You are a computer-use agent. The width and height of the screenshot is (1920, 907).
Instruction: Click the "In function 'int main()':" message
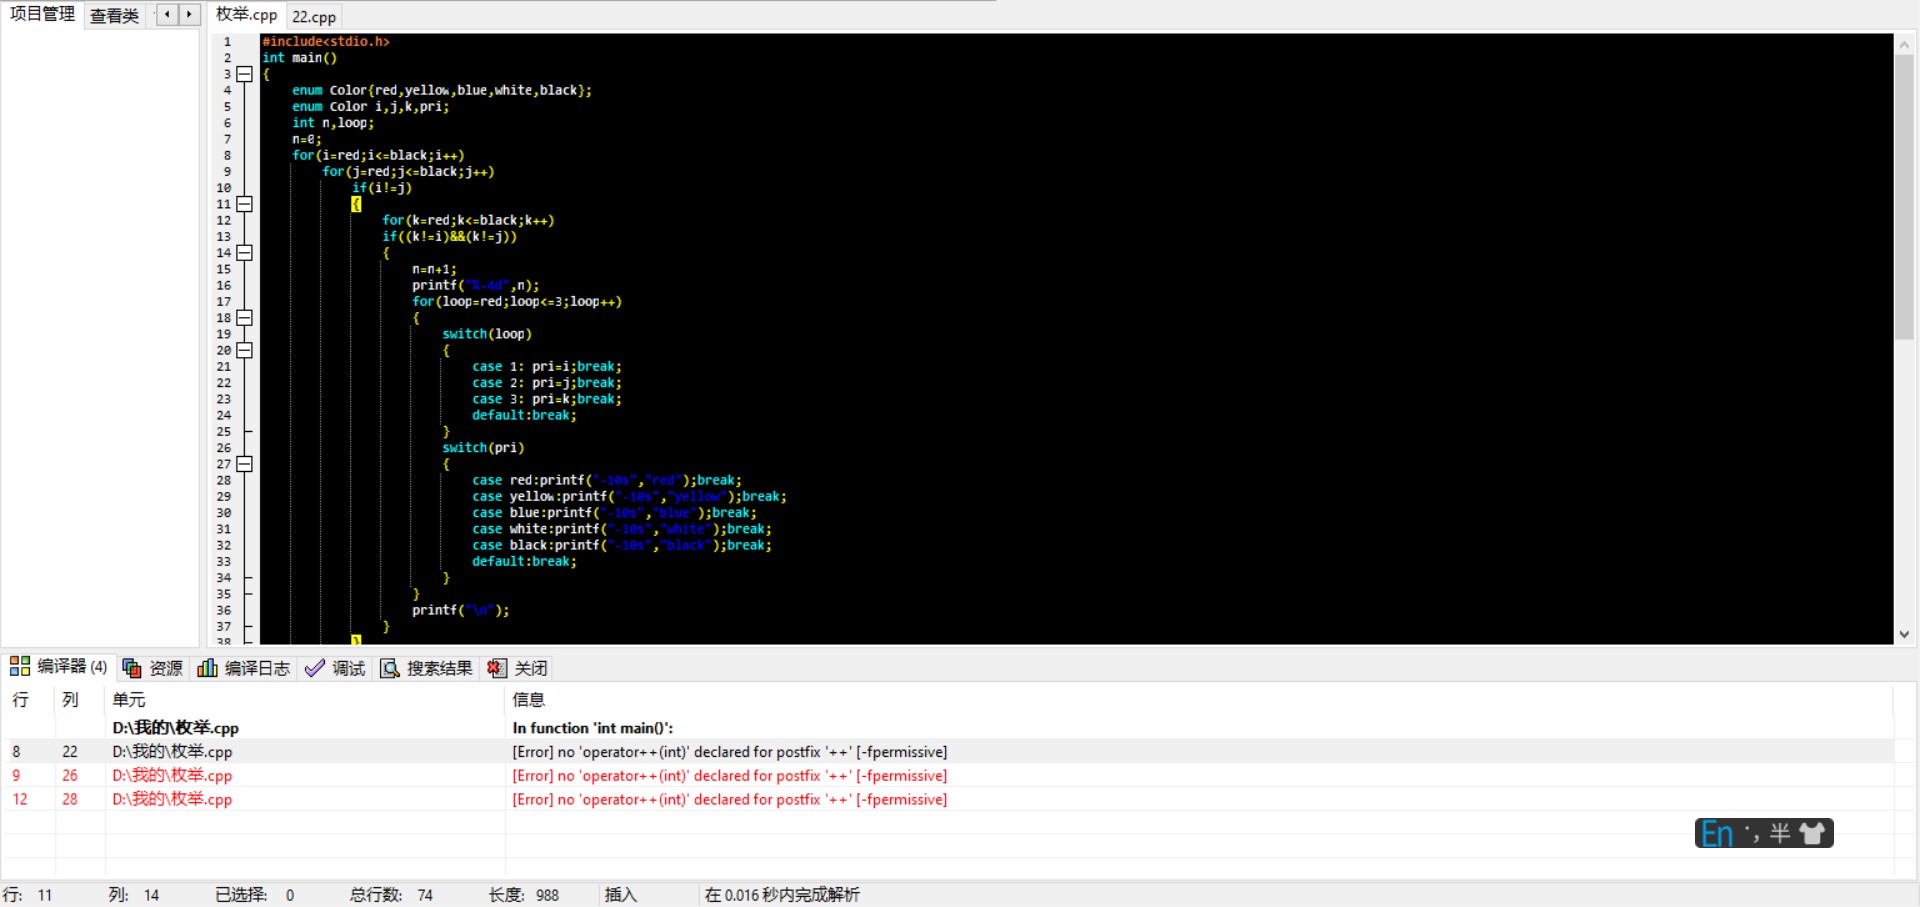[593, 728]
